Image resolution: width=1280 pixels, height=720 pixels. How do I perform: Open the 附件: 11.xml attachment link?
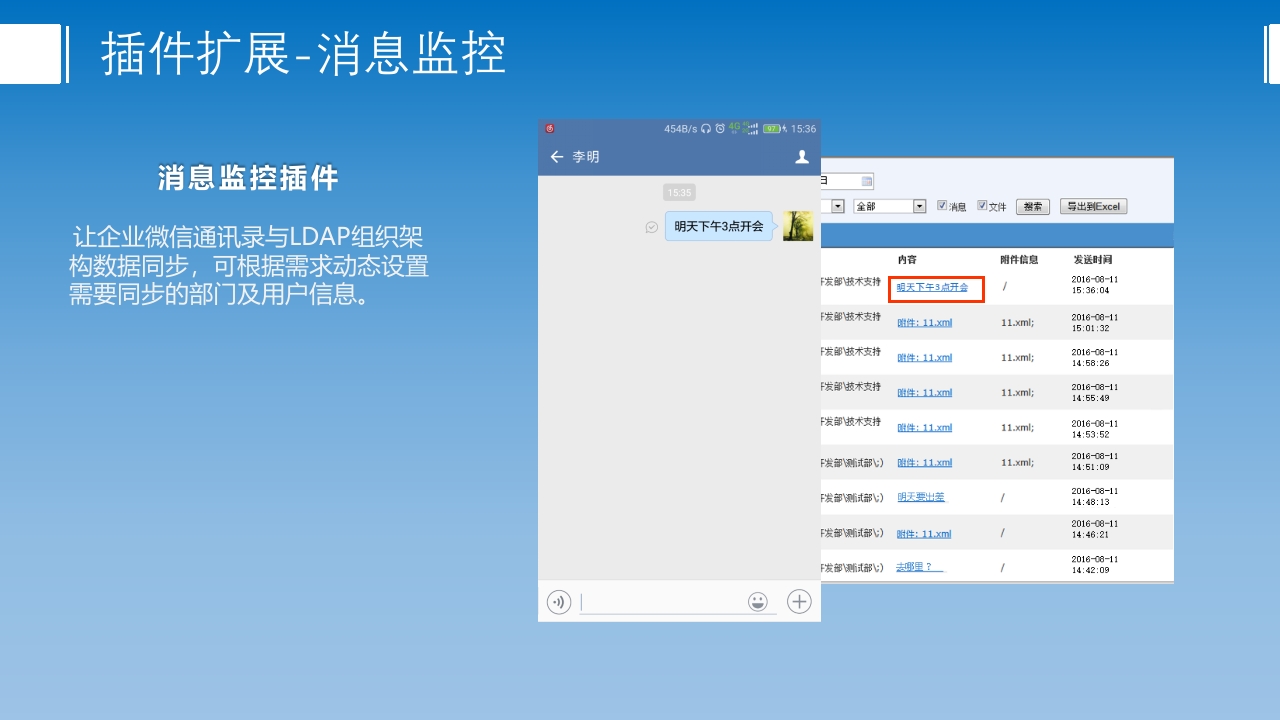(x=923, y=322)
